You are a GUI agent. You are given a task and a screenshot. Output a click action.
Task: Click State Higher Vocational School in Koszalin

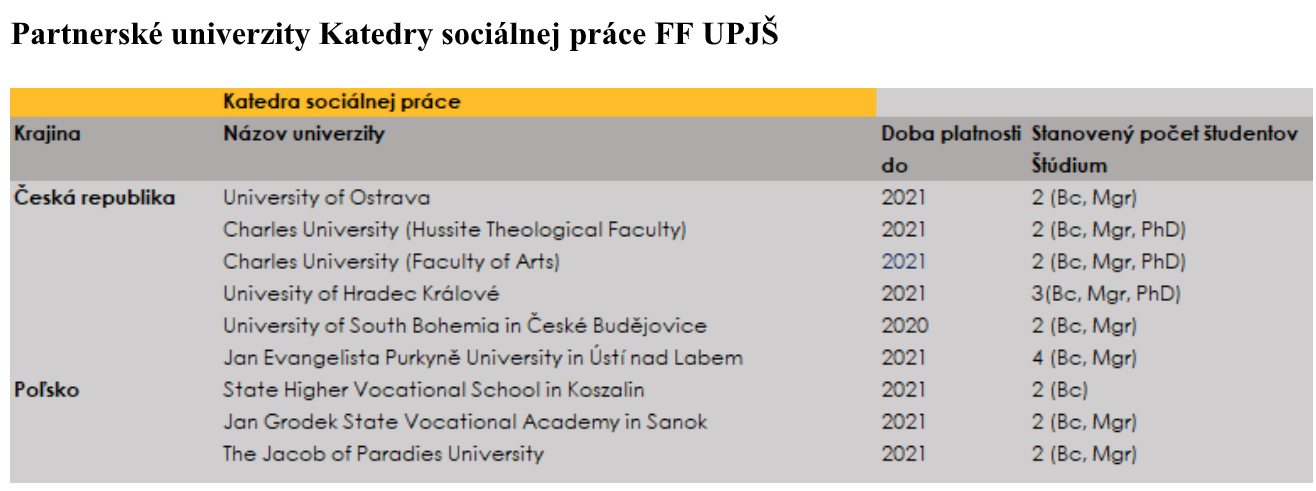(434, 390)
